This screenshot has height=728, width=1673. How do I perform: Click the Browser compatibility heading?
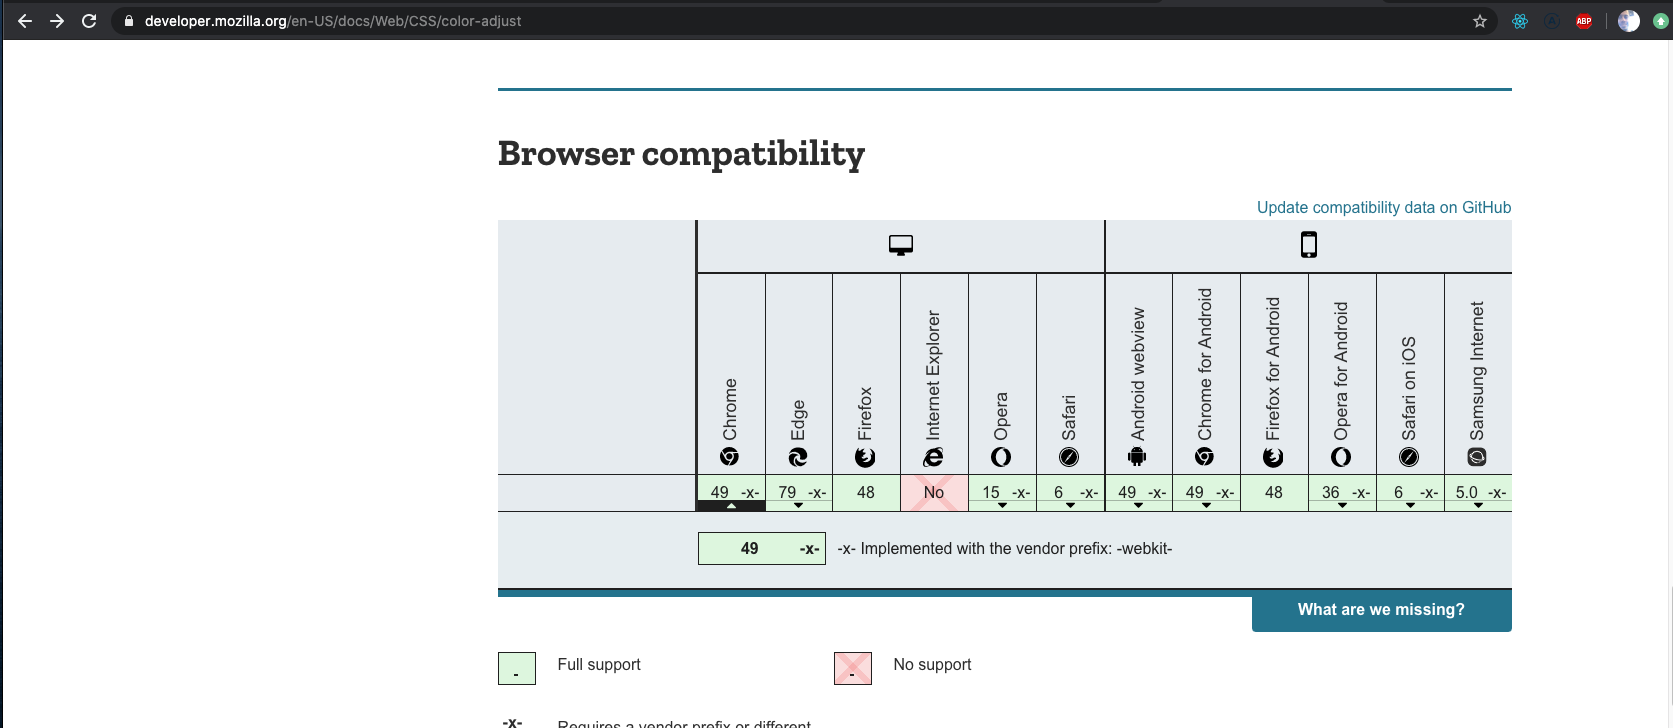[x=681, y=154]
